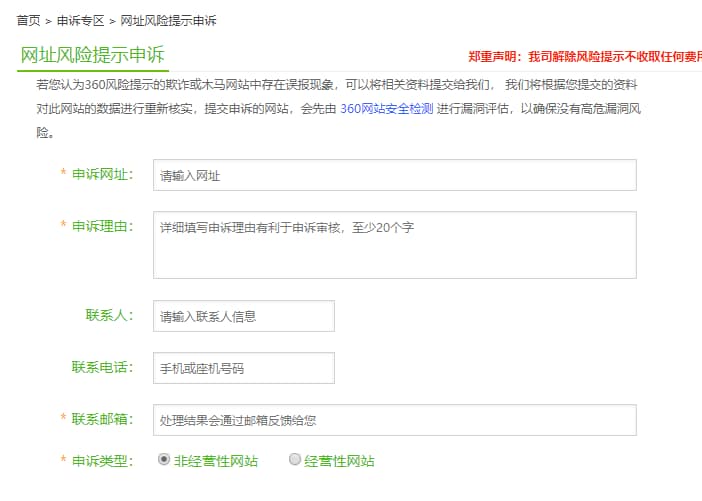702x501 pixels.
Task: Select the 经营性网站 radio button
Action: 294,460
